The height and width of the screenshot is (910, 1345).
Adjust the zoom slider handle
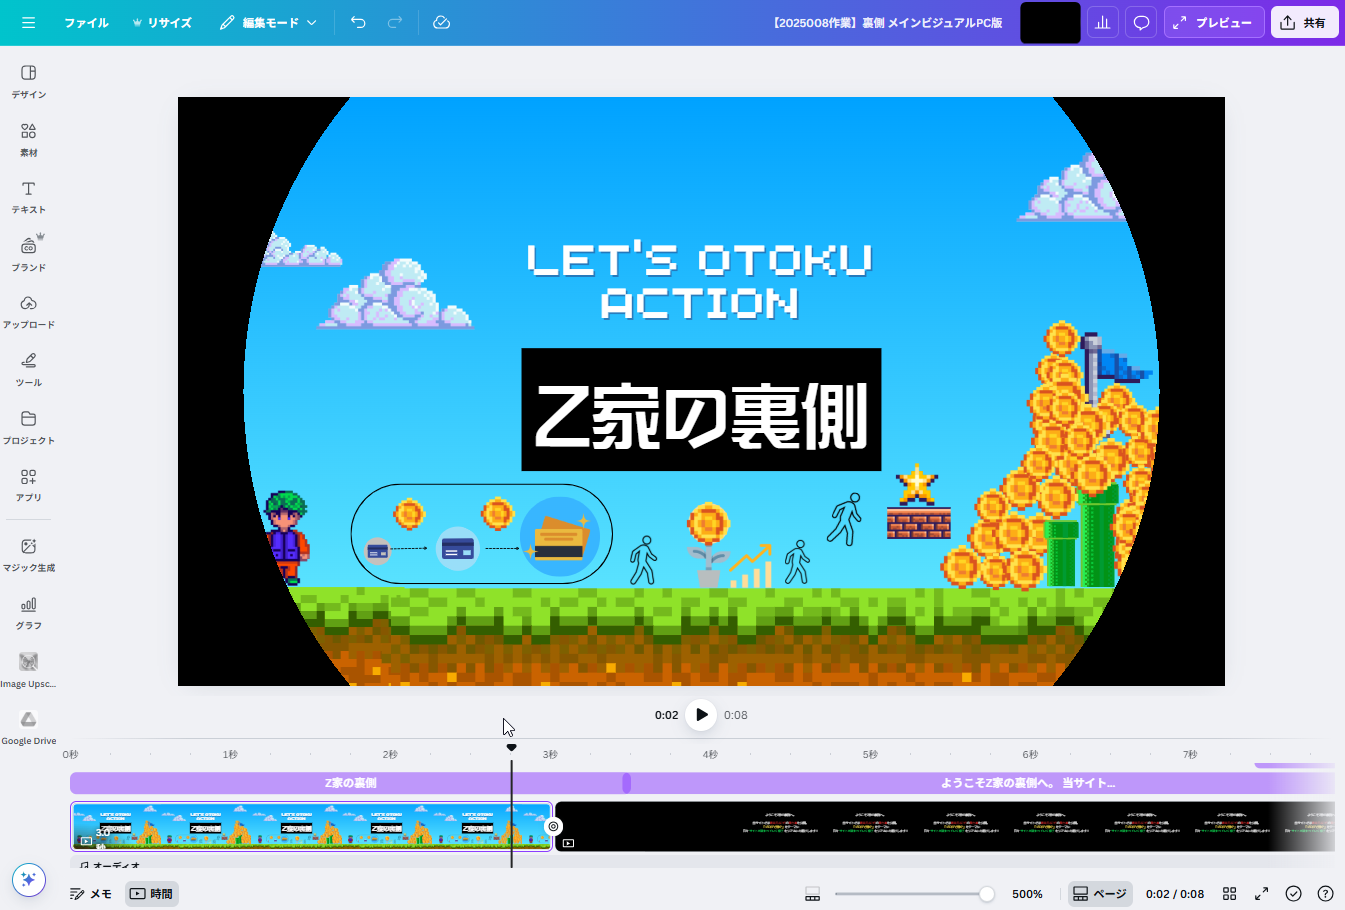click(987, 894)
